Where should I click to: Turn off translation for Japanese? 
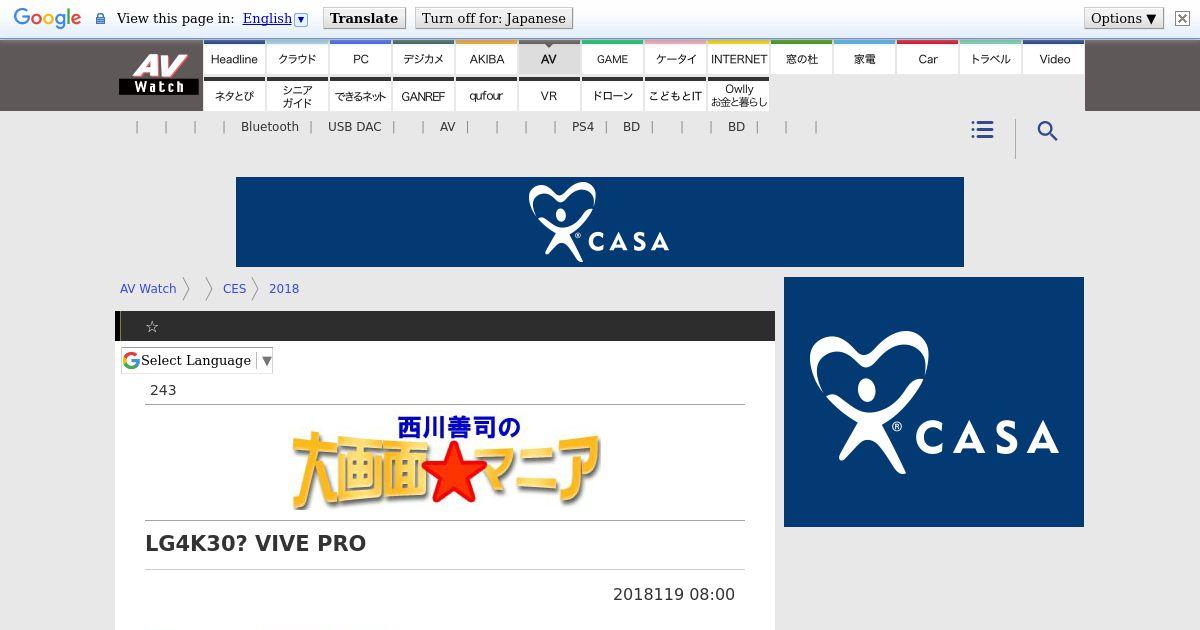tap(494, 18)
